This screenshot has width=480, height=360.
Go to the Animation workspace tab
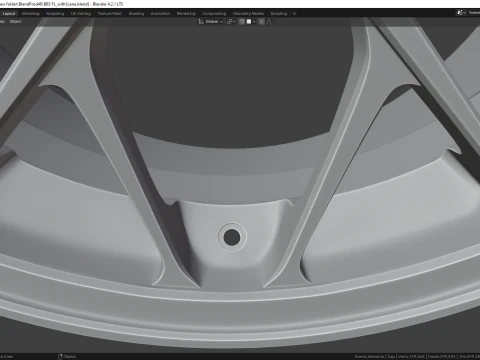[160, 14]
